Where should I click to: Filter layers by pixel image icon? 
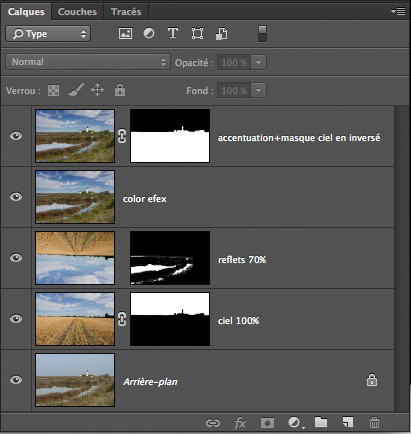(x=125, y=34)
